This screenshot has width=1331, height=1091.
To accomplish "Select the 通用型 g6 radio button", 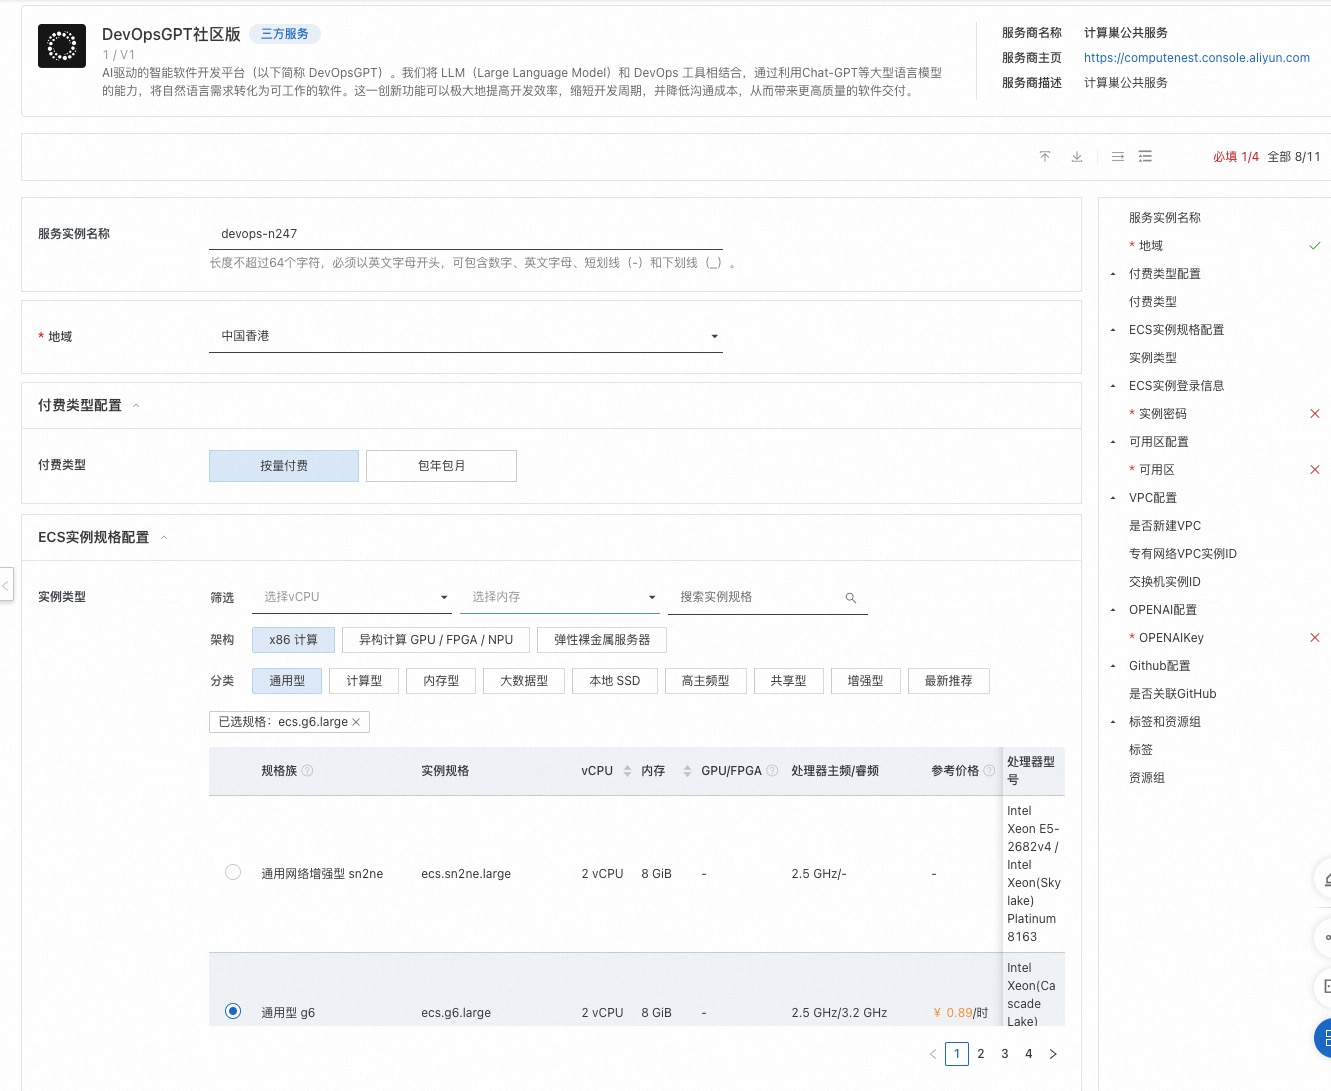I will pyautogui.click(x=233, y=1011).
